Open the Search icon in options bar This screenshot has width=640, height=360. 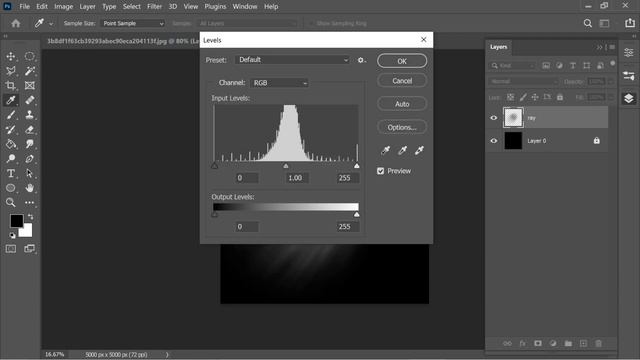click(x=588, y=23)
